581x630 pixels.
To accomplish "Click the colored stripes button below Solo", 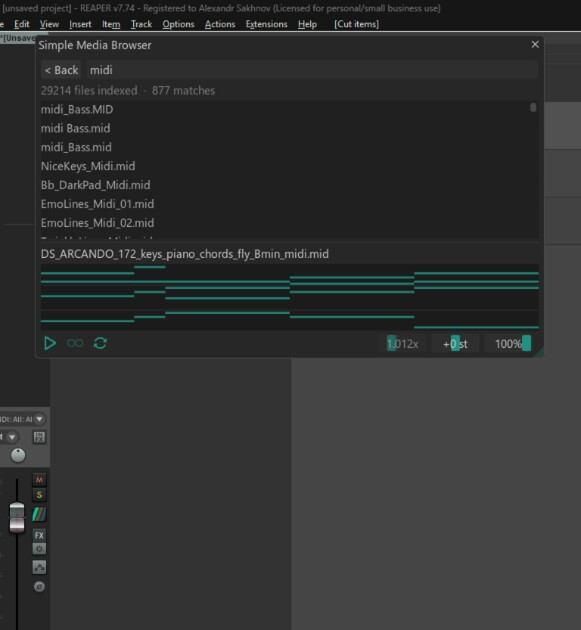I will (39, 514).
